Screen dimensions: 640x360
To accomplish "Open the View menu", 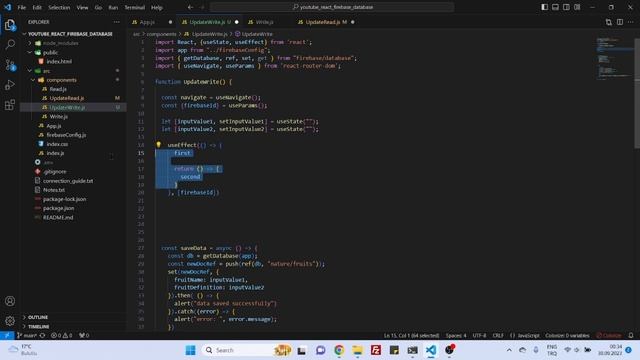I will click(x=82, y=7).
